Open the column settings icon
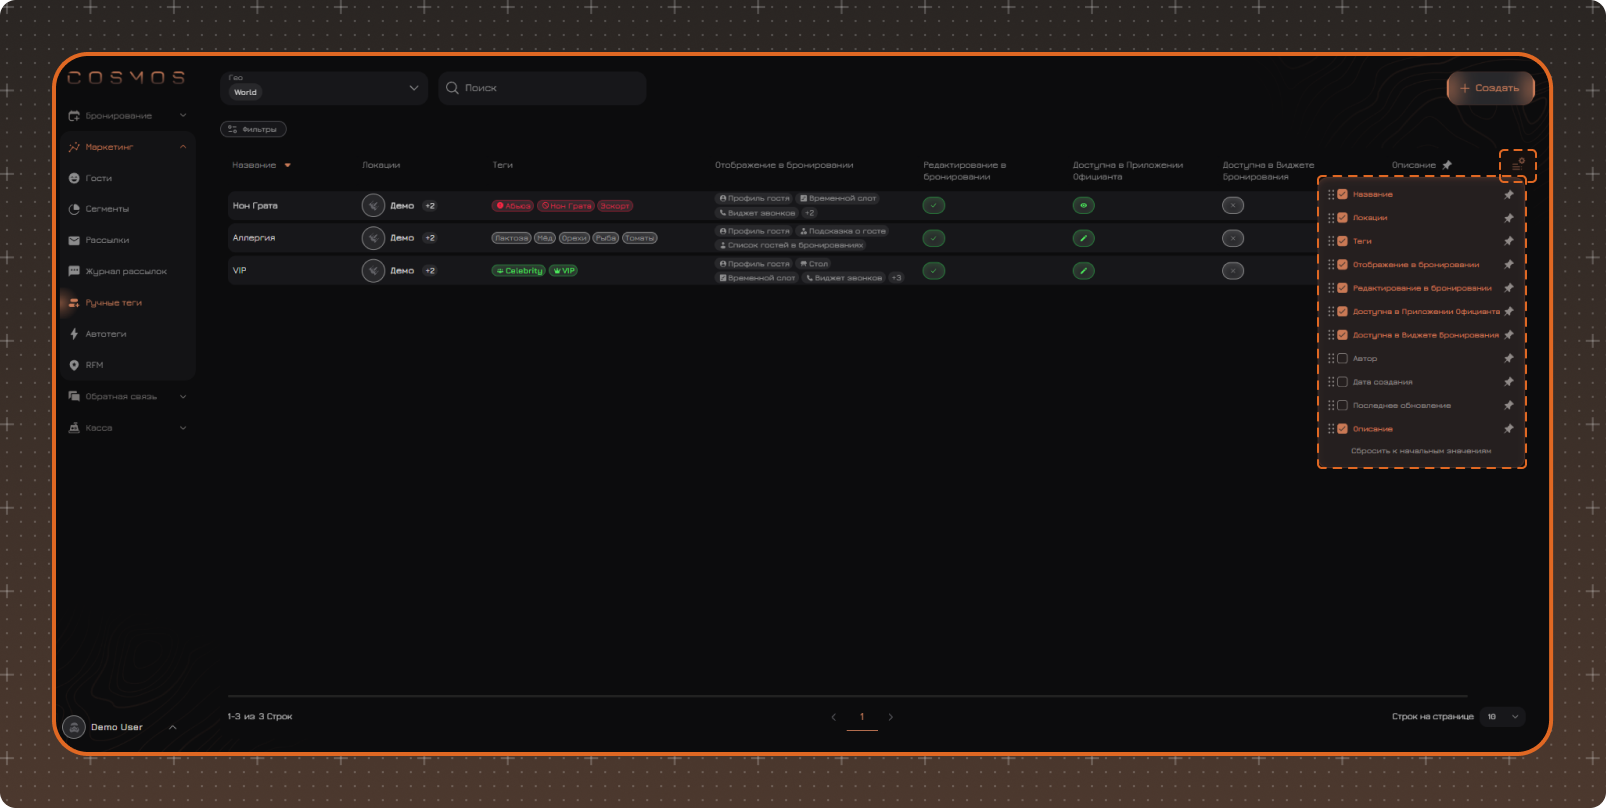Screen dimensions: 1606x808 [x=1517, y=165]
